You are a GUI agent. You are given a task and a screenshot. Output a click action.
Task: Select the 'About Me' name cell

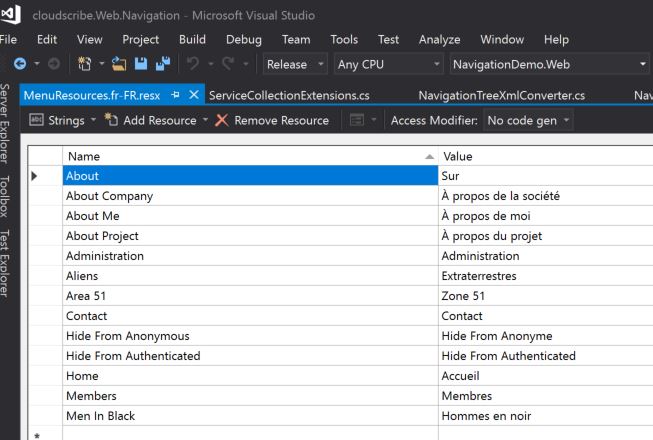tap(250, 216)
